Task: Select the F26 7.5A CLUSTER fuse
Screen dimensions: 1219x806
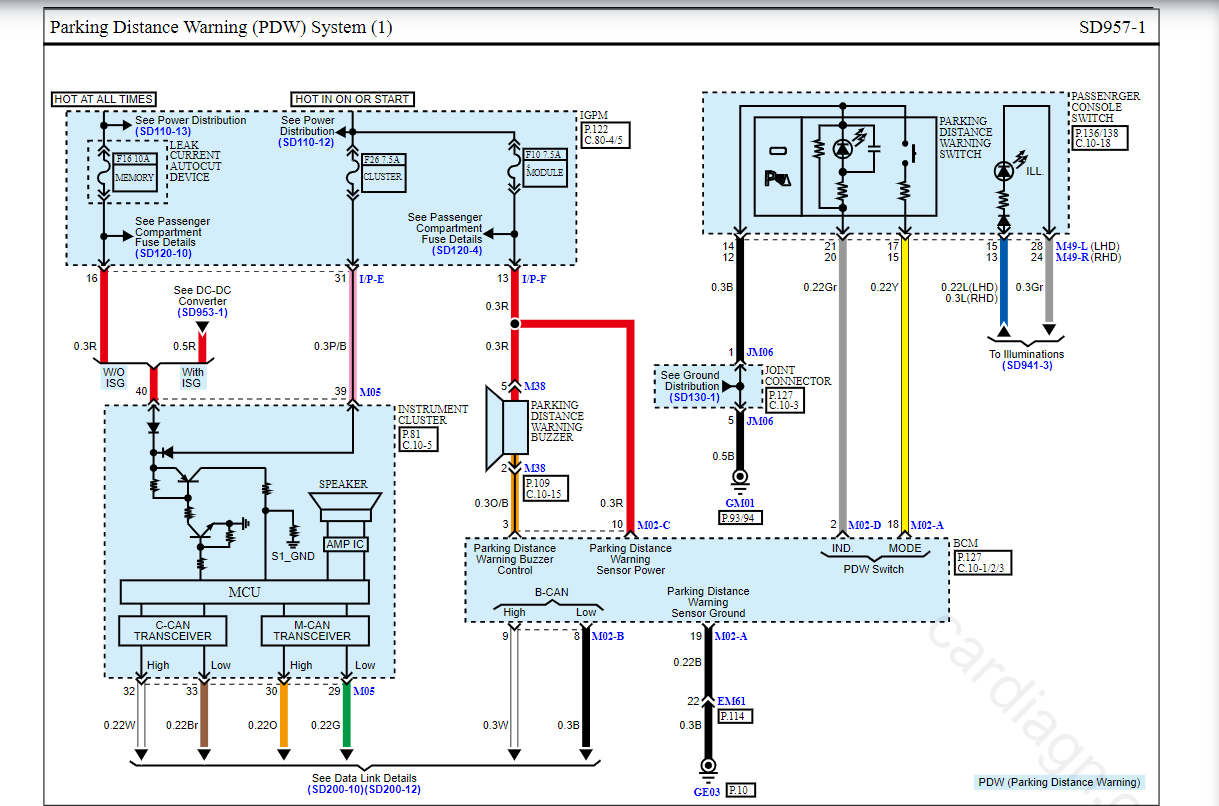Action: pos(380,169)
